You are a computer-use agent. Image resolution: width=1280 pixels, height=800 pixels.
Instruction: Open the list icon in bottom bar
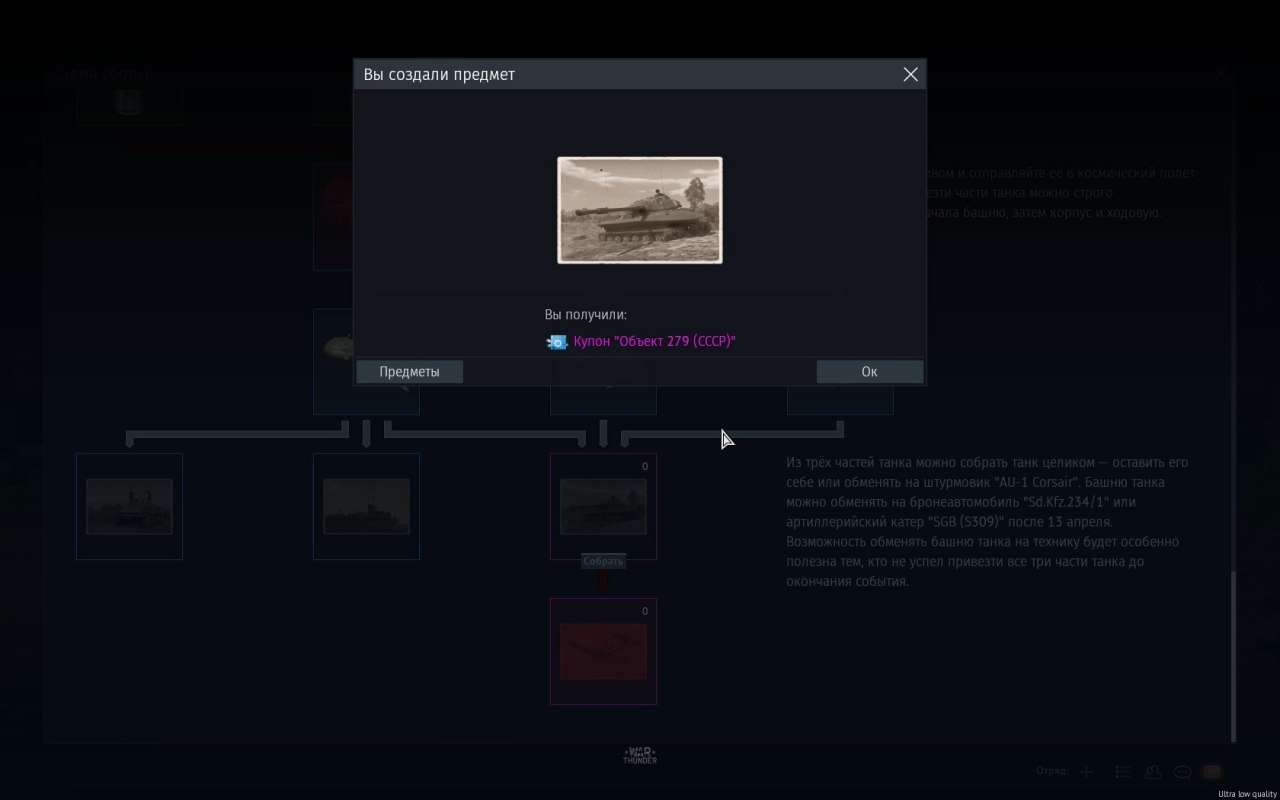point(1123,772)
